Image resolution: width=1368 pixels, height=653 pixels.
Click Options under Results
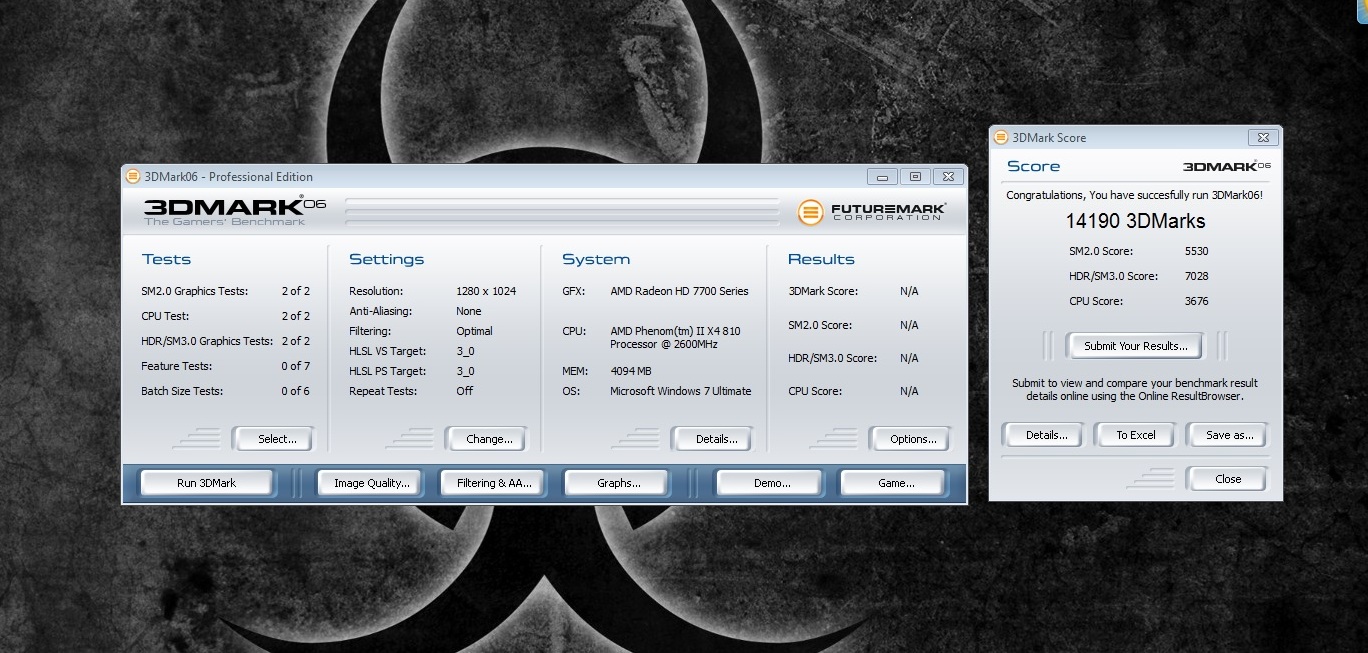click(x=913, y=439)
